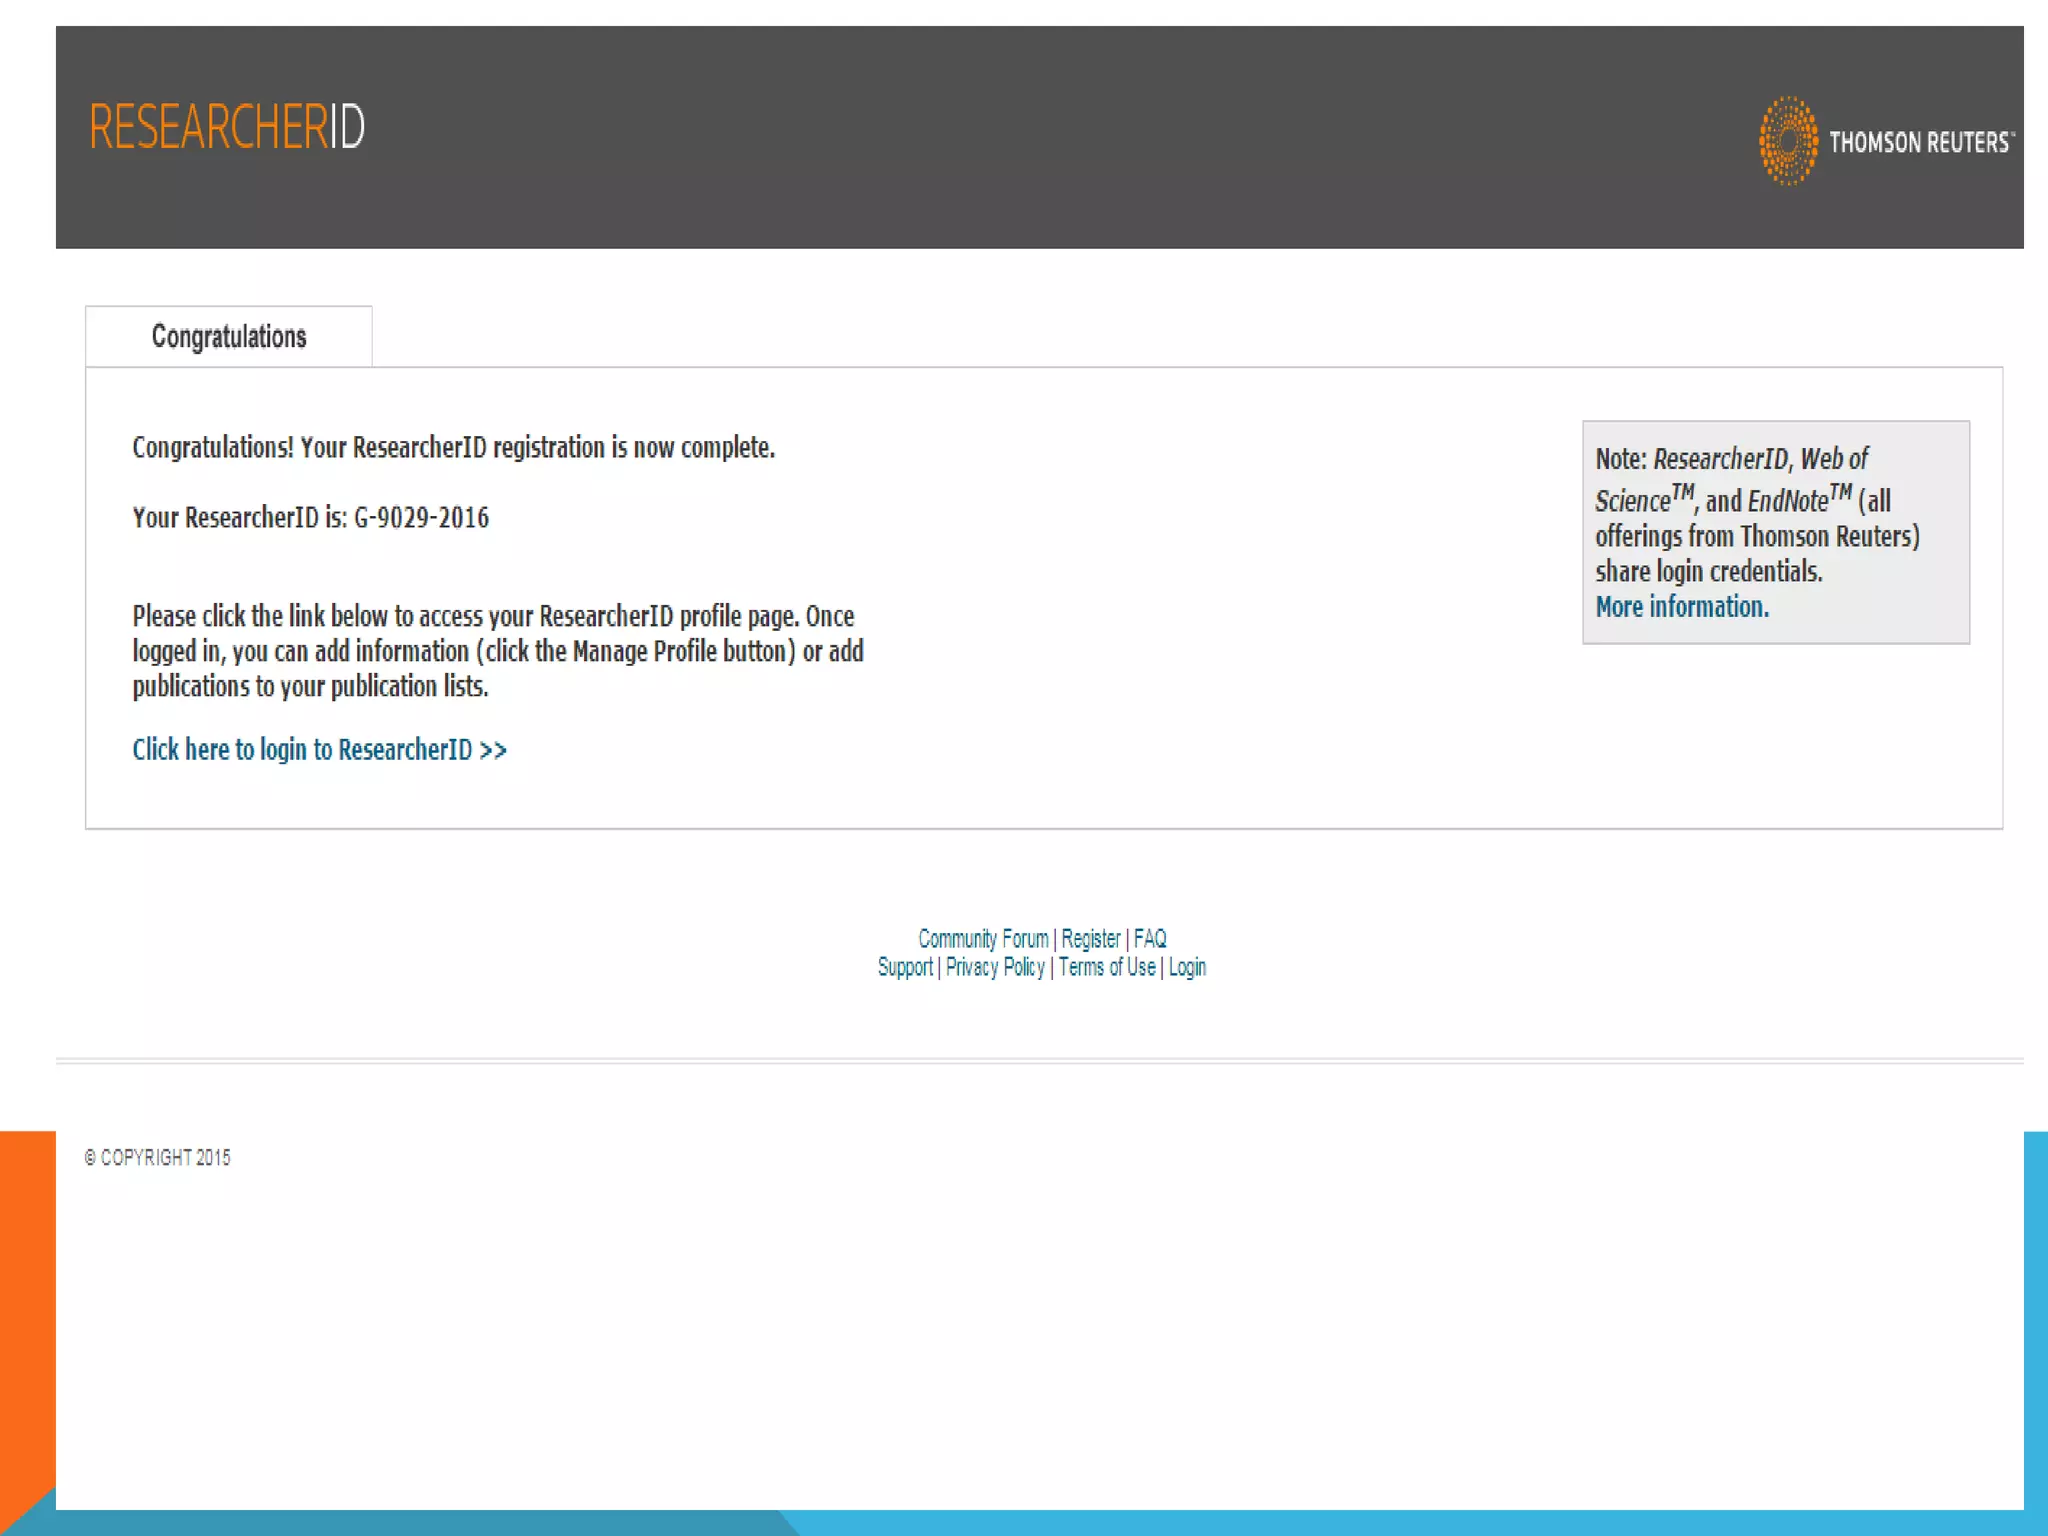The image size is (2048, 1536).
Task: Click the Thomson Reuters wordmark text
Action: point(1920,143)
